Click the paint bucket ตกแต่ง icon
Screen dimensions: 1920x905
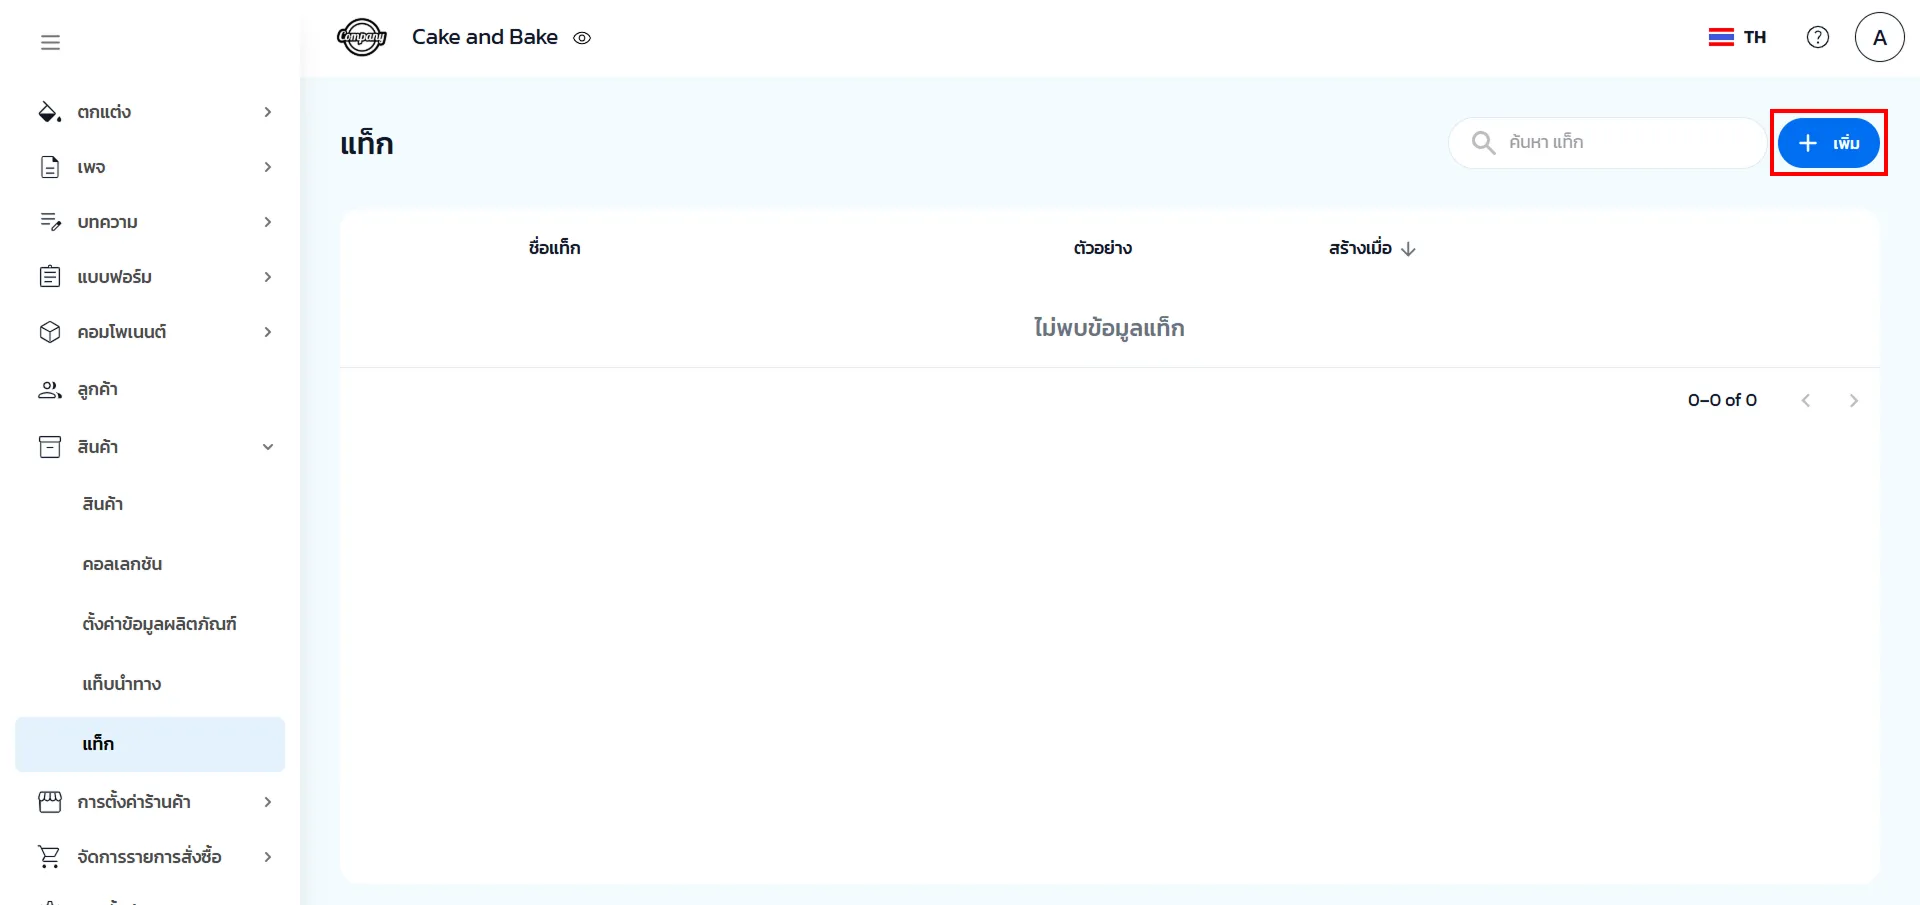(x=49, y=112)
